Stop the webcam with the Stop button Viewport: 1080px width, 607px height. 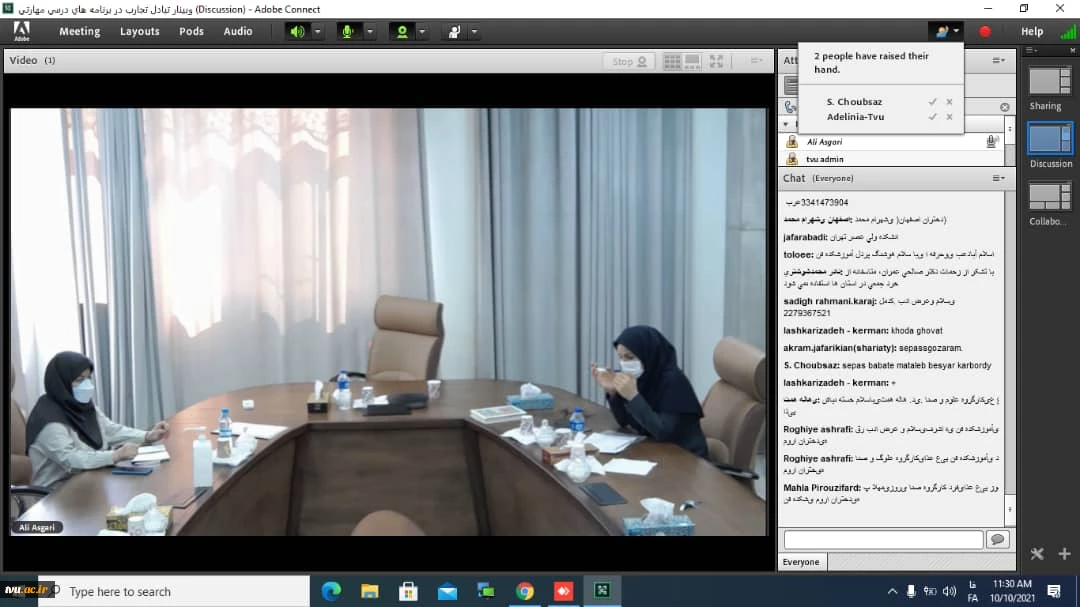coord(629,61)
